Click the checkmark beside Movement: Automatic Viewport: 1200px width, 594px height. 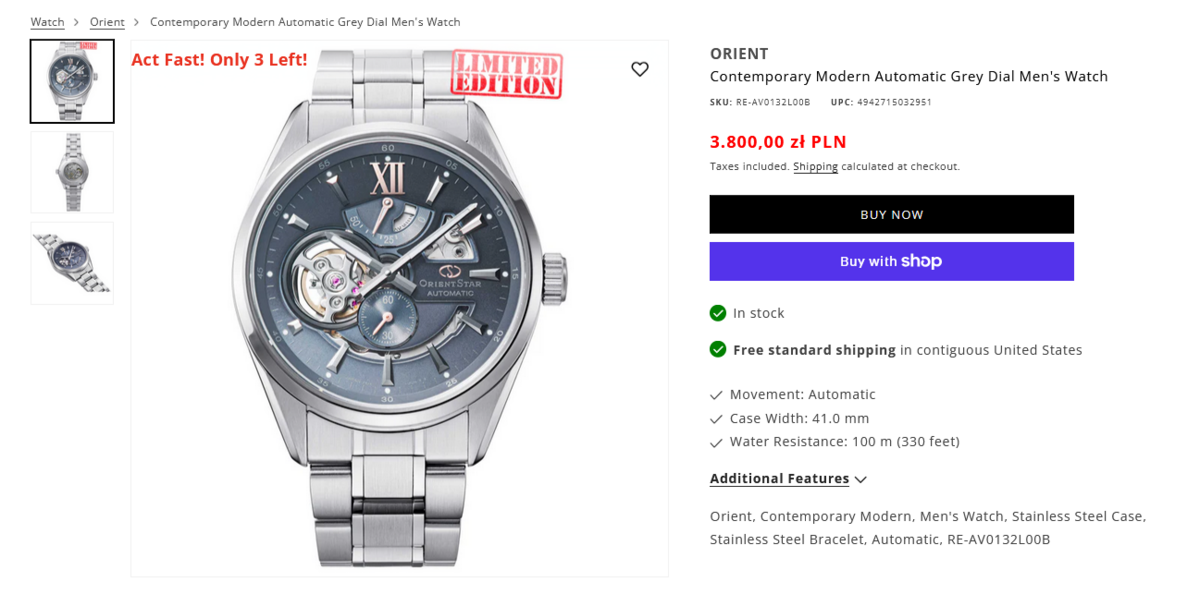click(716, 395)
